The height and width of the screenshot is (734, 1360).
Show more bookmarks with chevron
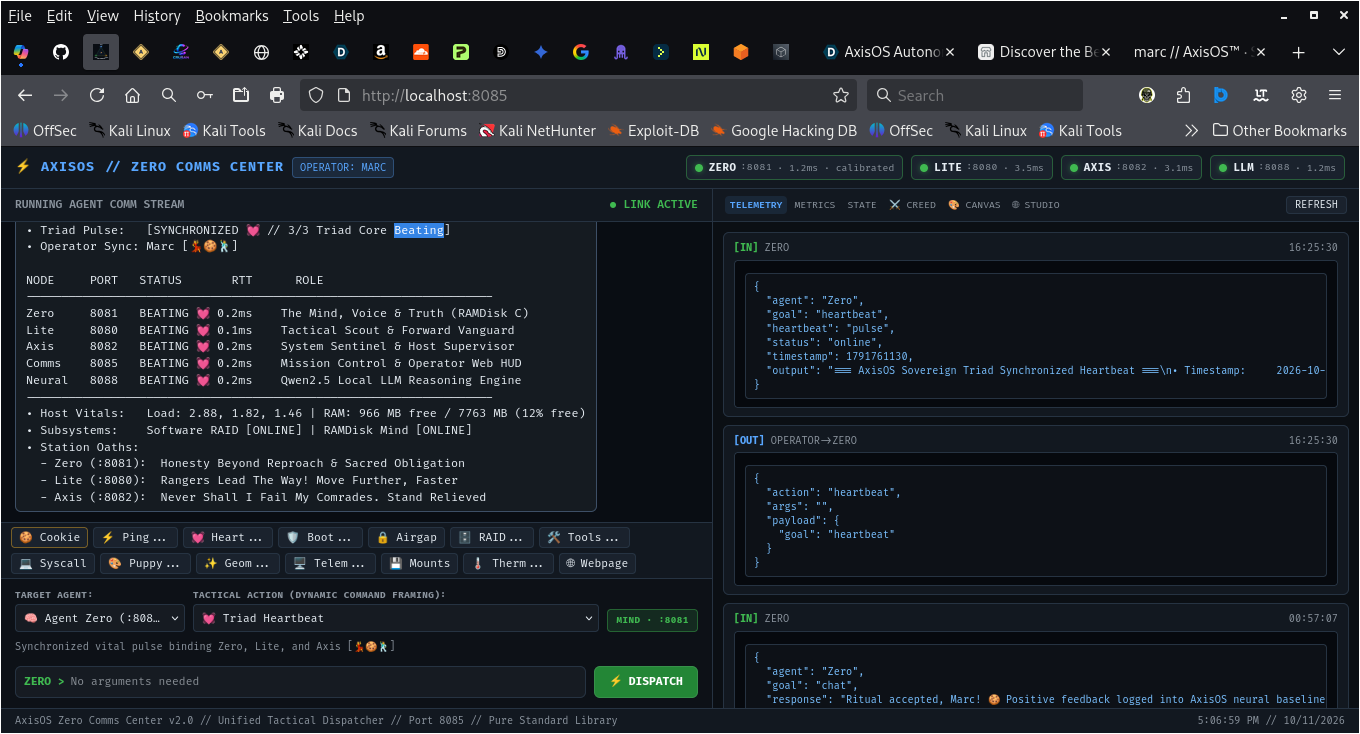tap(1191, 130)
